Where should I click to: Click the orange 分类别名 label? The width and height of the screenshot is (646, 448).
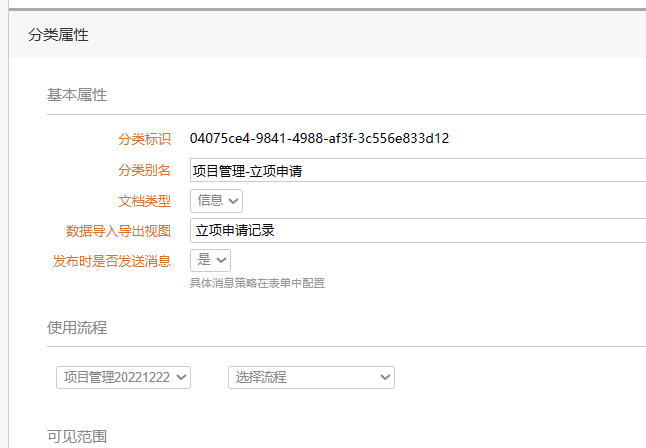[x=145, y=171]
